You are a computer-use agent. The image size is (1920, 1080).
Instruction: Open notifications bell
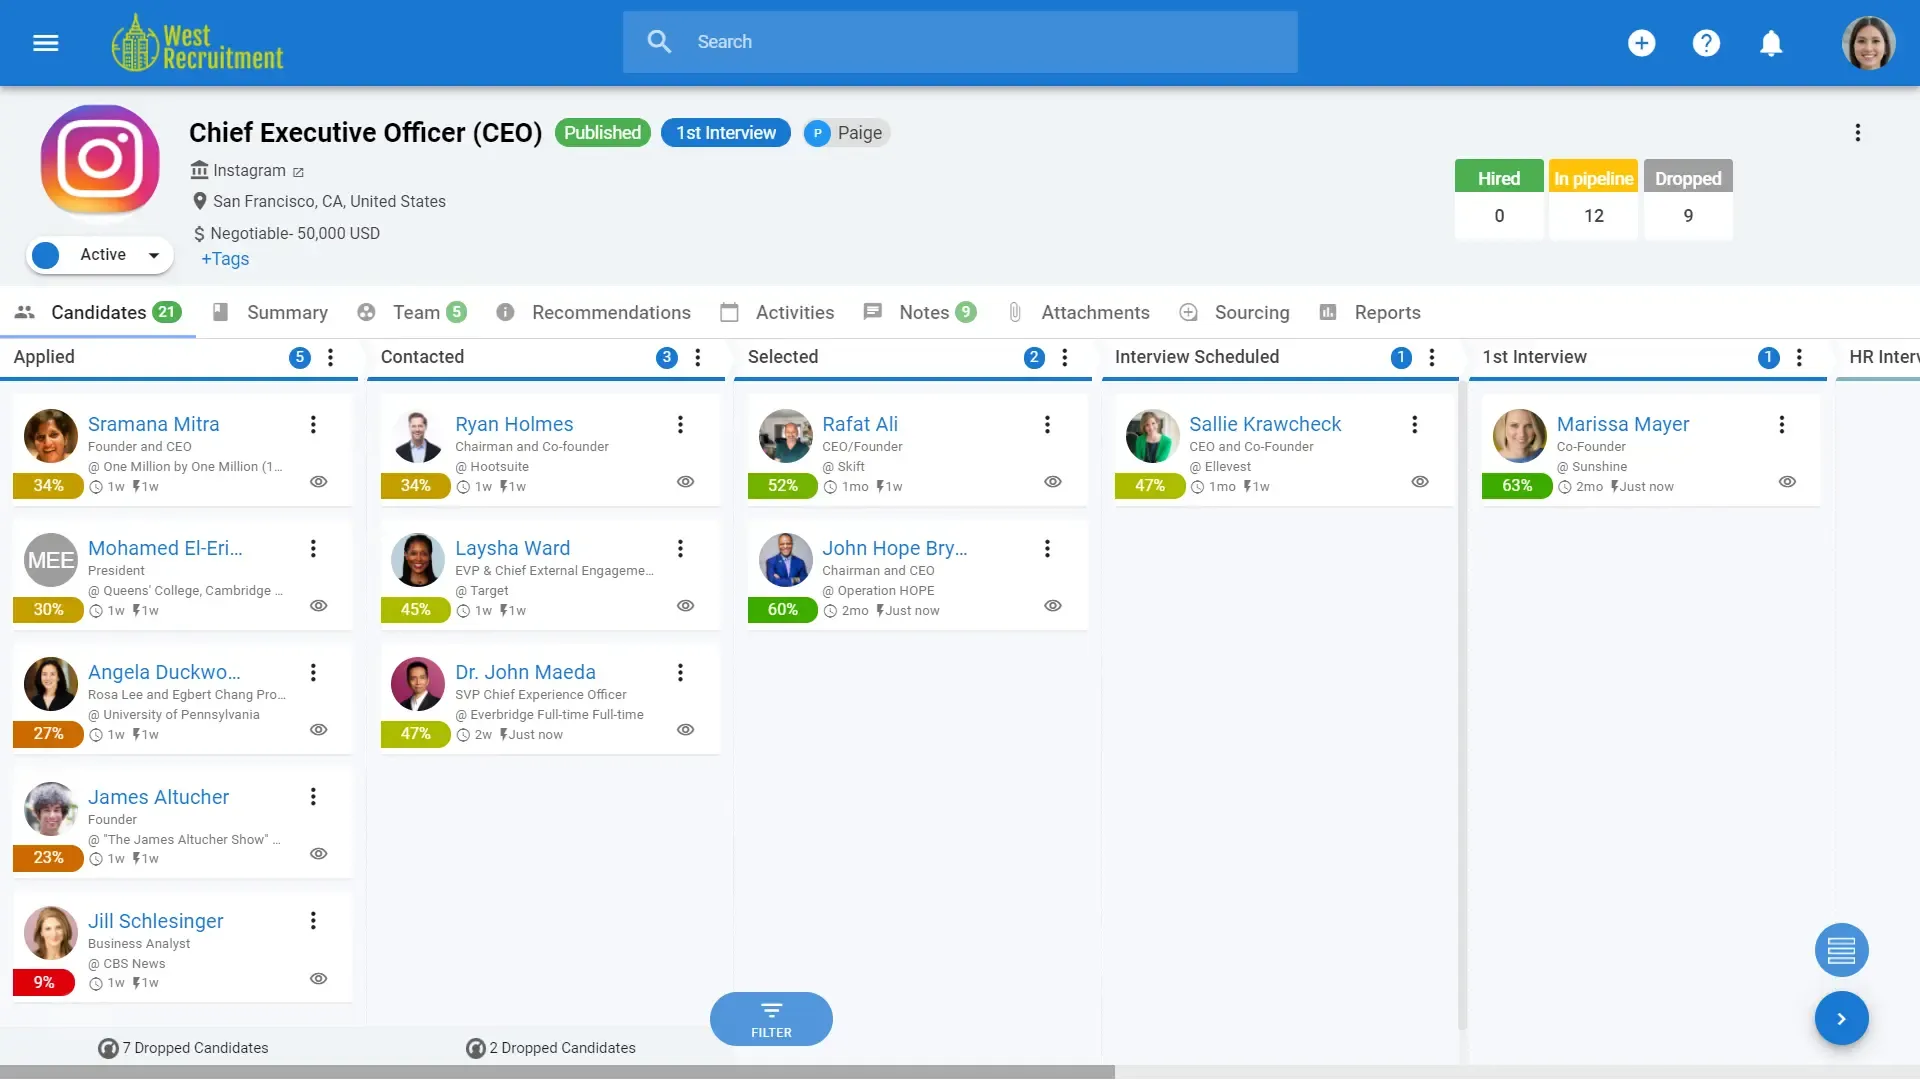1771,43
